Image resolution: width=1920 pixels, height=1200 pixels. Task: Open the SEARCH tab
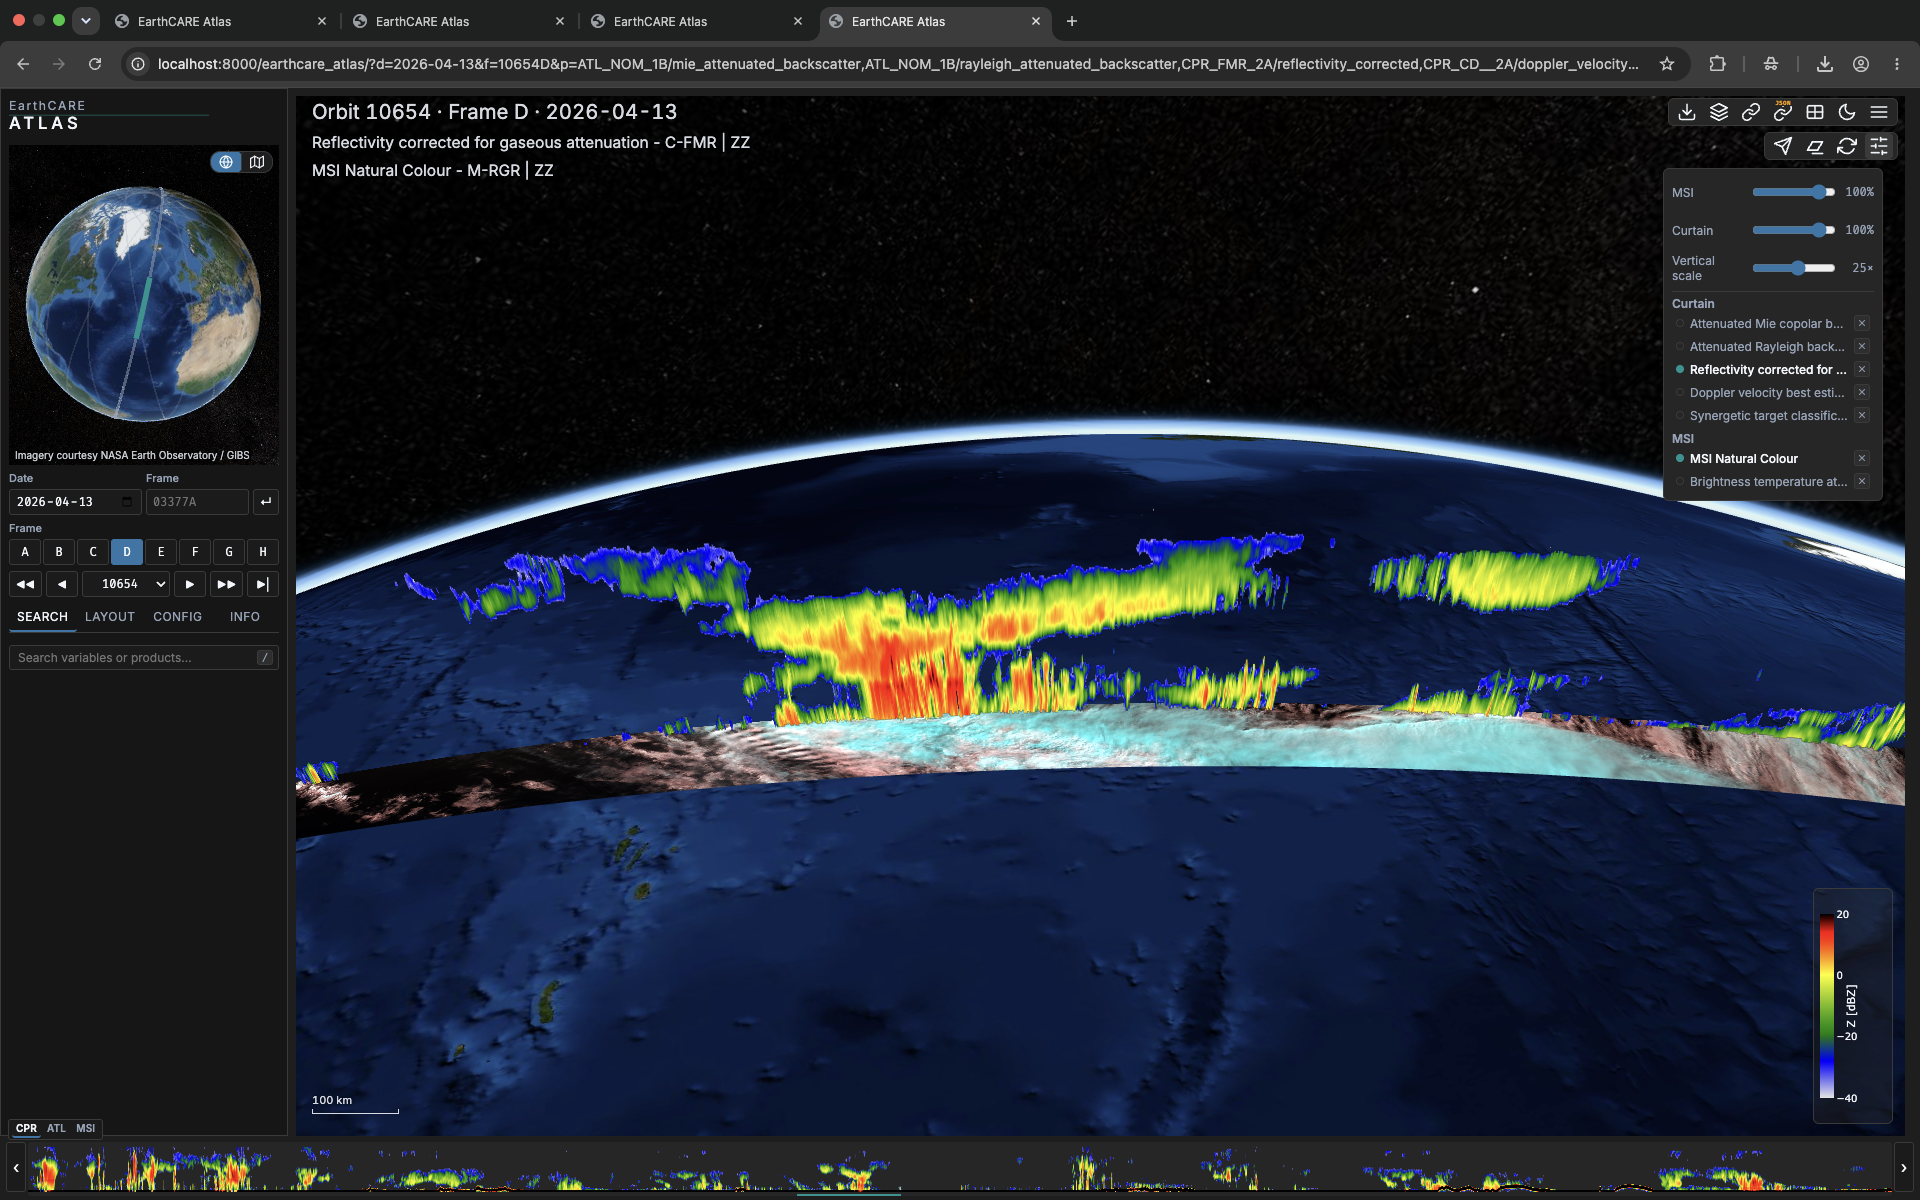pos(42,617)
